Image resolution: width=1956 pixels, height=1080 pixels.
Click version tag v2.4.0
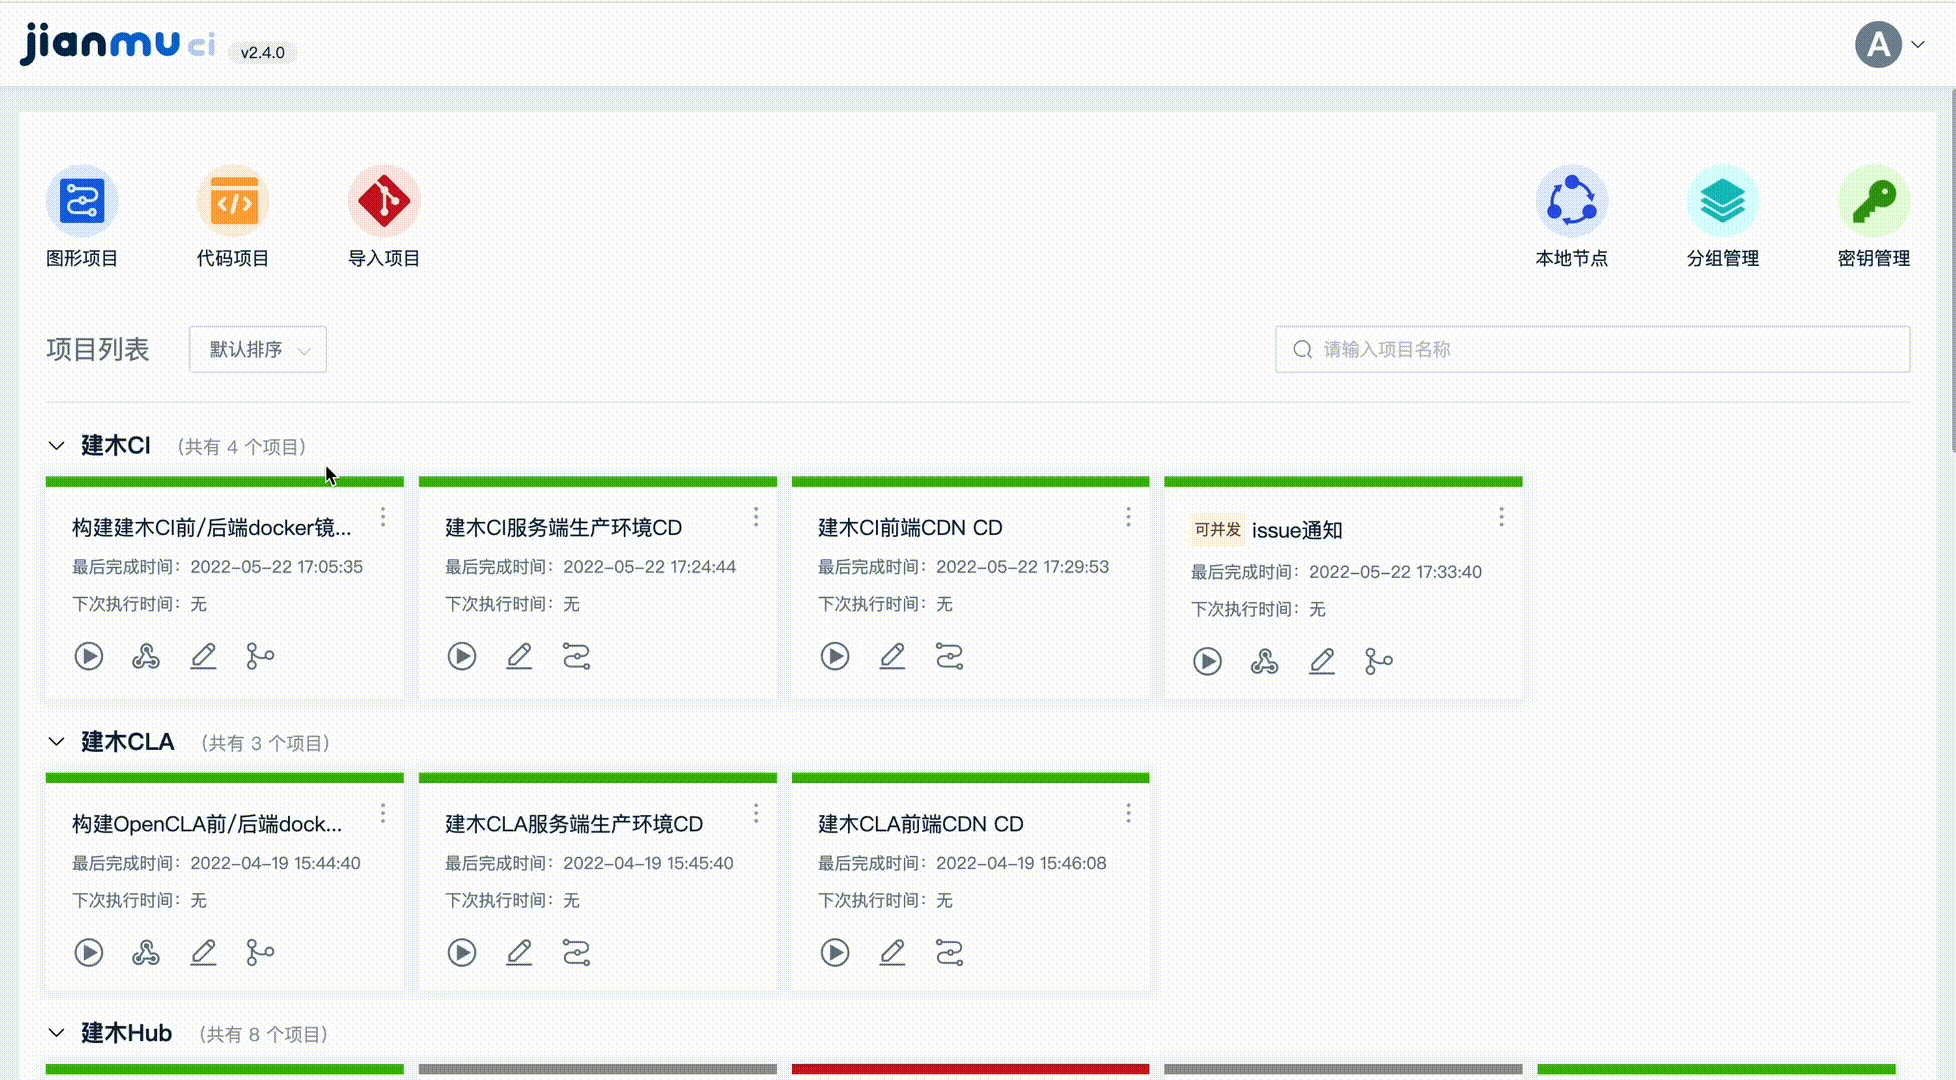point(262,52)
